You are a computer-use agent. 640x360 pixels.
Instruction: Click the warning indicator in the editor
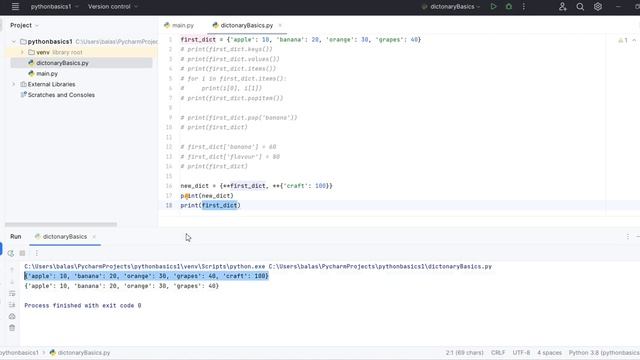(x=622, y=40)
